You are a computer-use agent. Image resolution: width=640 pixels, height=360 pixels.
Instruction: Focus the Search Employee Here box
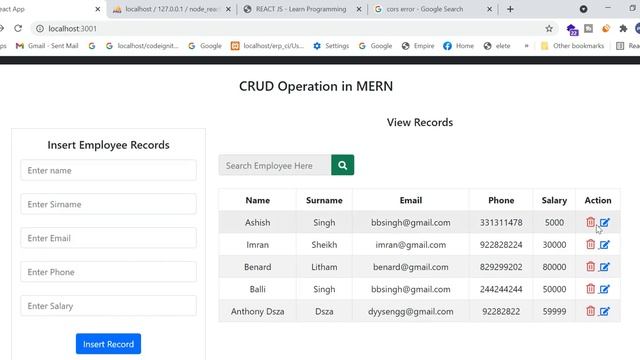point(275,165)
